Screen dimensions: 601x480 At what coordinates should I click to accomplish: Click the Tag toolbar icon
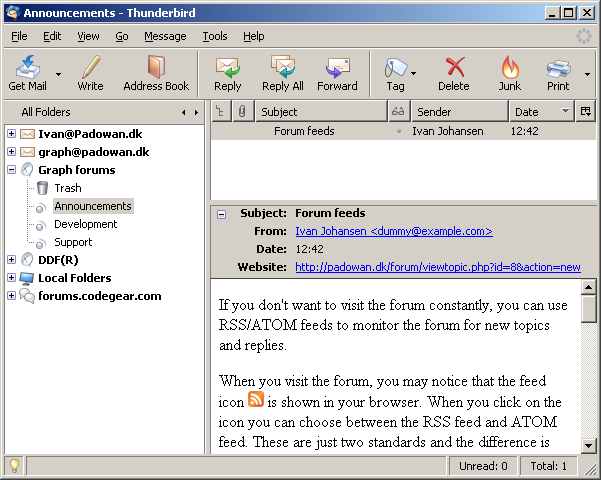click(395, 73)
